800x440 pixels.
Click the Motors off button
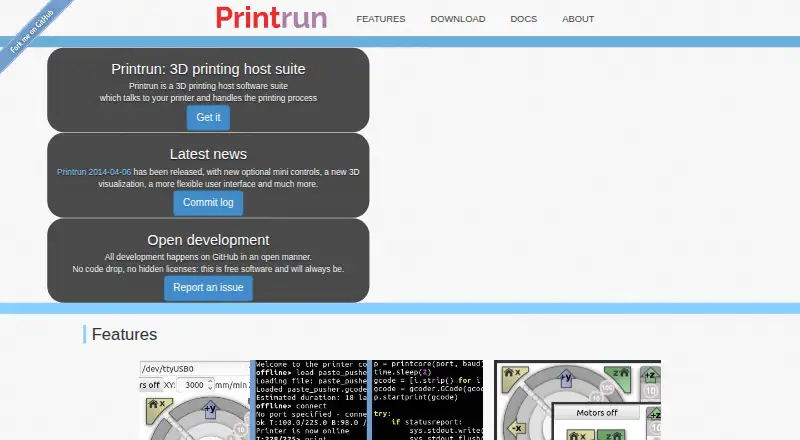point(596,412)
